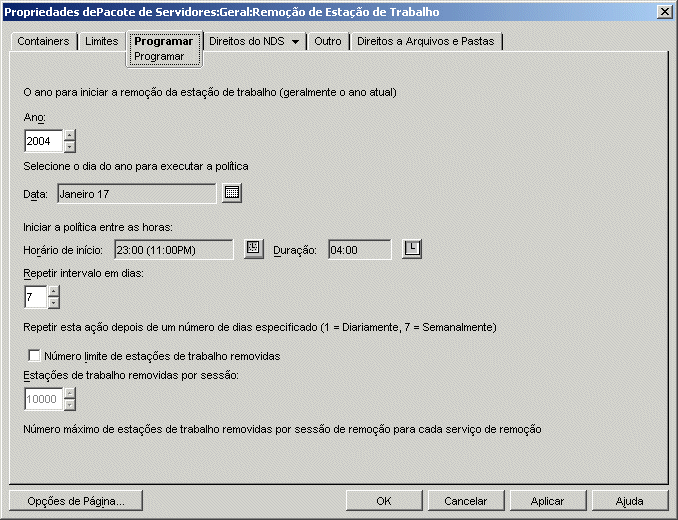Select the Programar sub-page entry
Image resolution: width=678 pixels, height=520 pixels.
click(159, 57)
